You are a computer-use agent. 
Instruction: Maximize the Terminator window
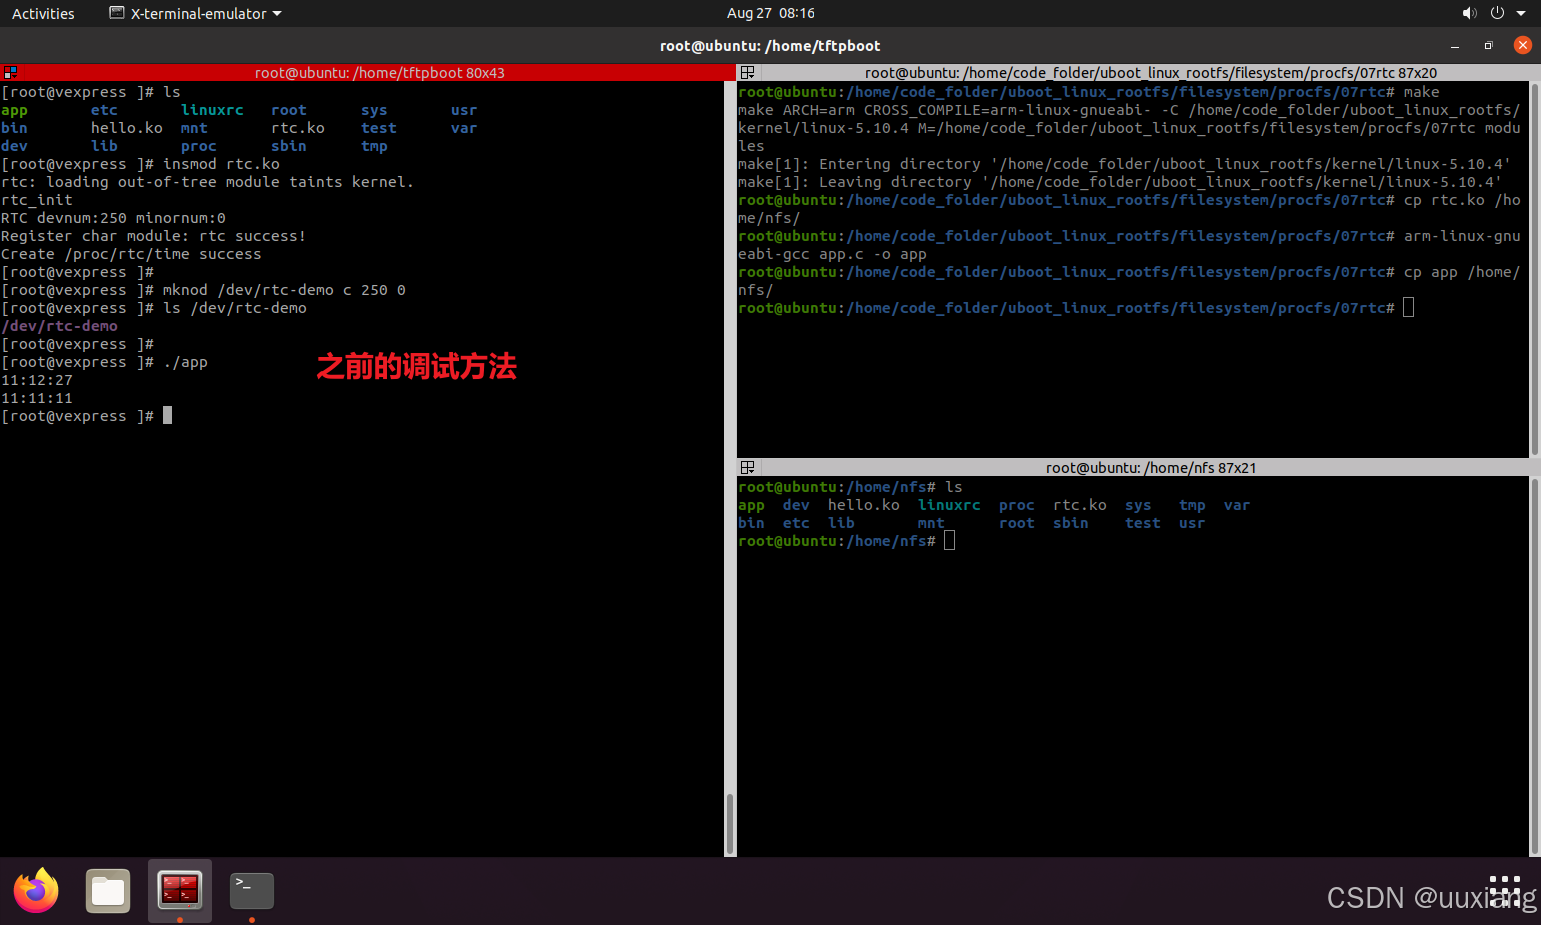[x=1488, y=46]
